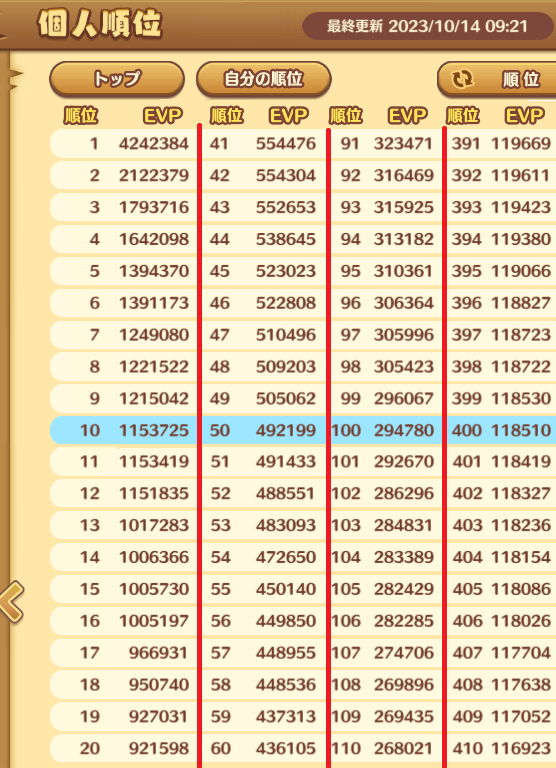Select rank 91 entry with 323471

386,144
